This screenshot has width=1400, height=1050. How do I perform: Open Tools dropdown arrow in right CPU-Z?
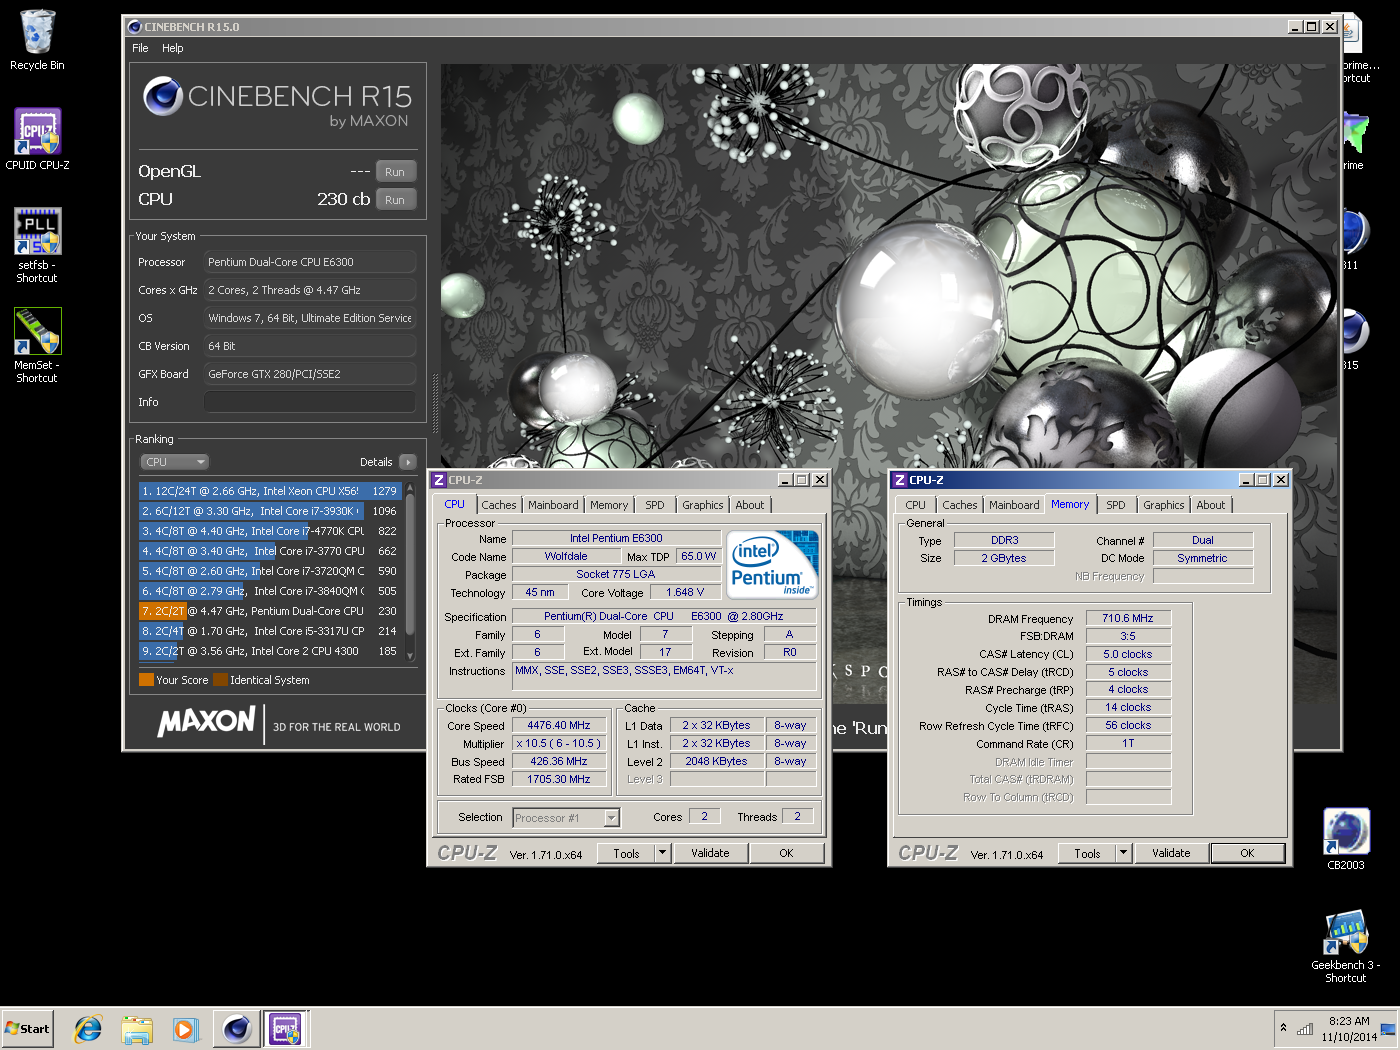[x=1123, y=853]
